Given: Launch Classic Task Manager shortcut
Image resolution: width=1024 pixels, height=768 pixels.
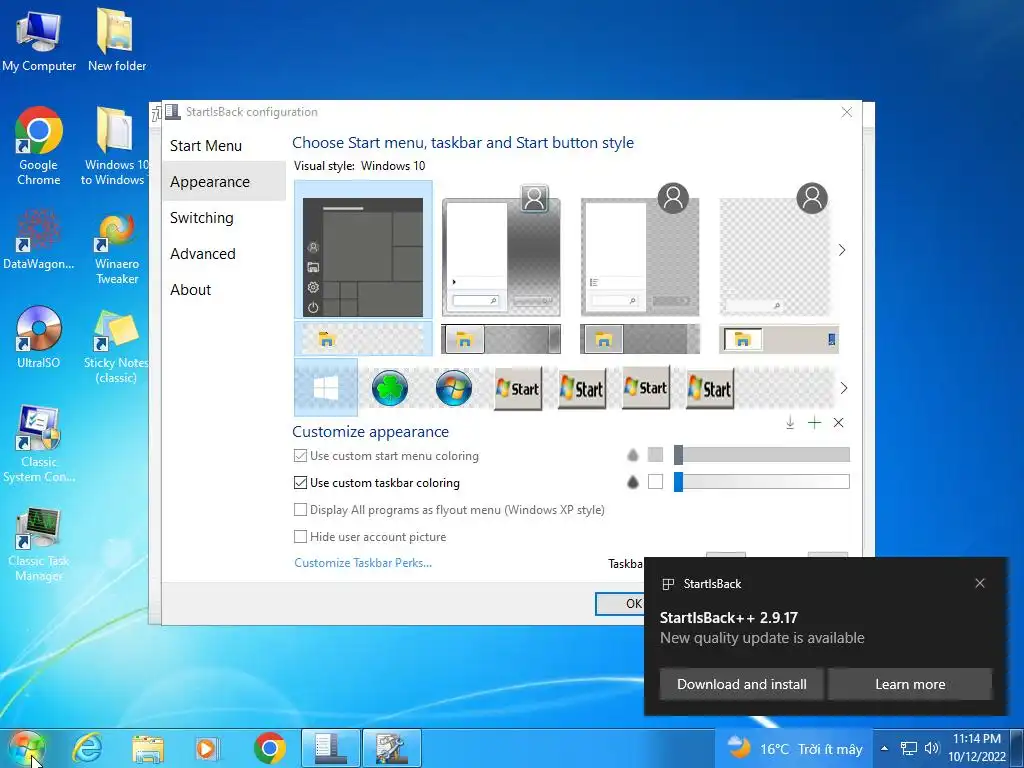Looking at the screenshot, I should click(39, 544).
